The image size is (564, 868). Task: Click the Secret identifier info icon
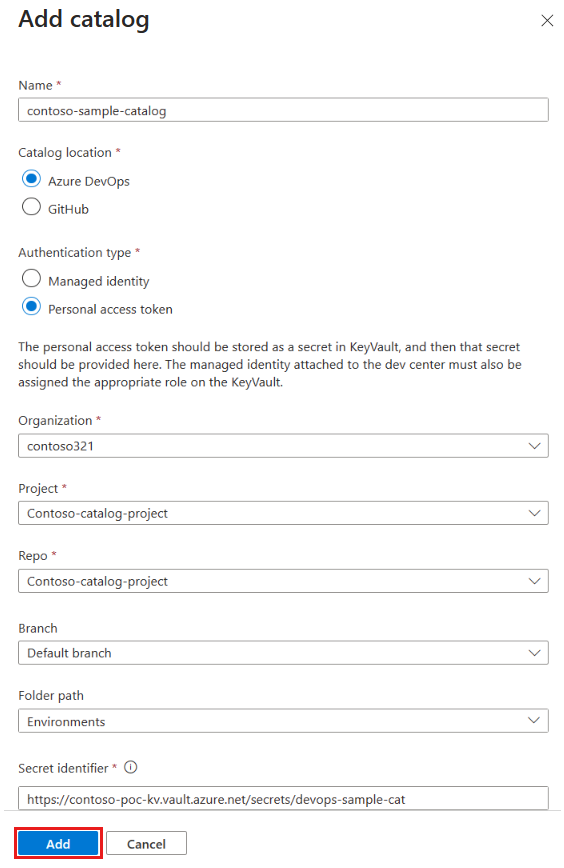point(131,767)
